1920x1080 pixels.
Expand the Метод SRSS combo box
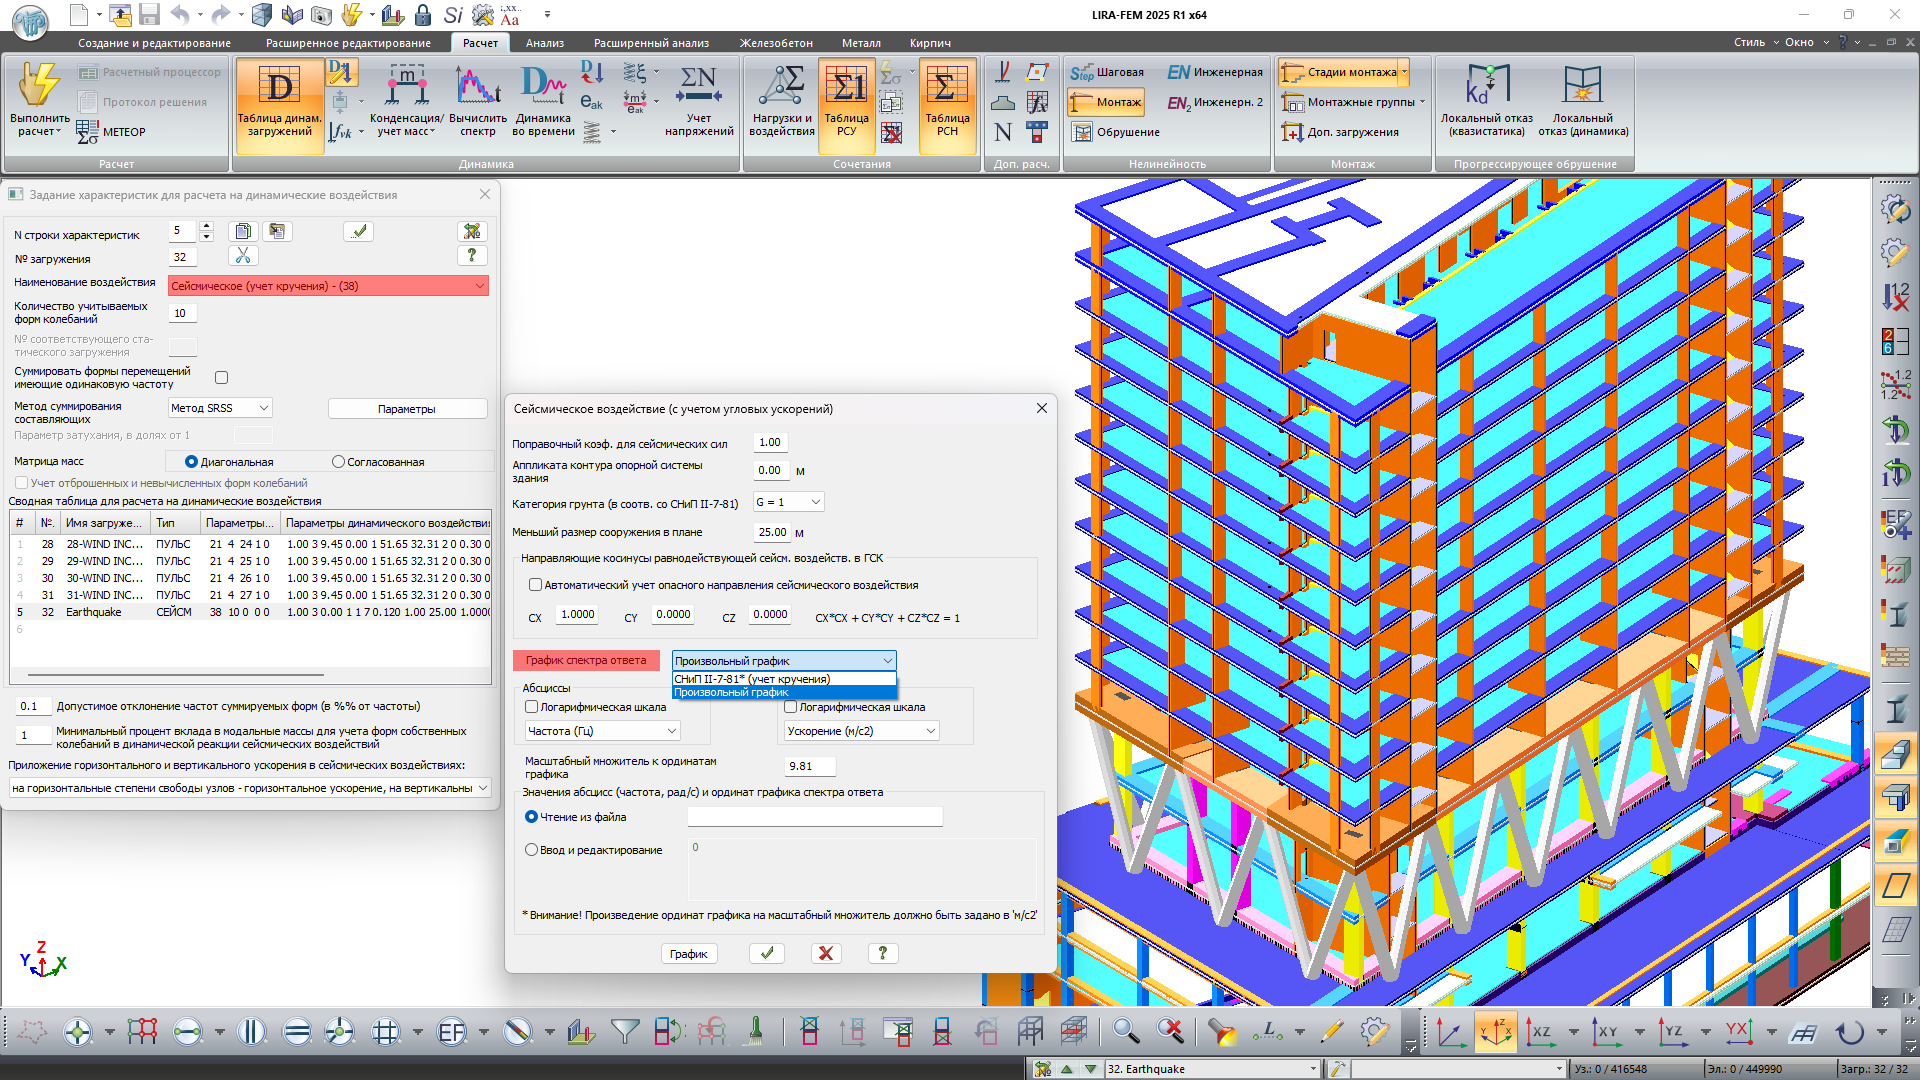(220, 408)
